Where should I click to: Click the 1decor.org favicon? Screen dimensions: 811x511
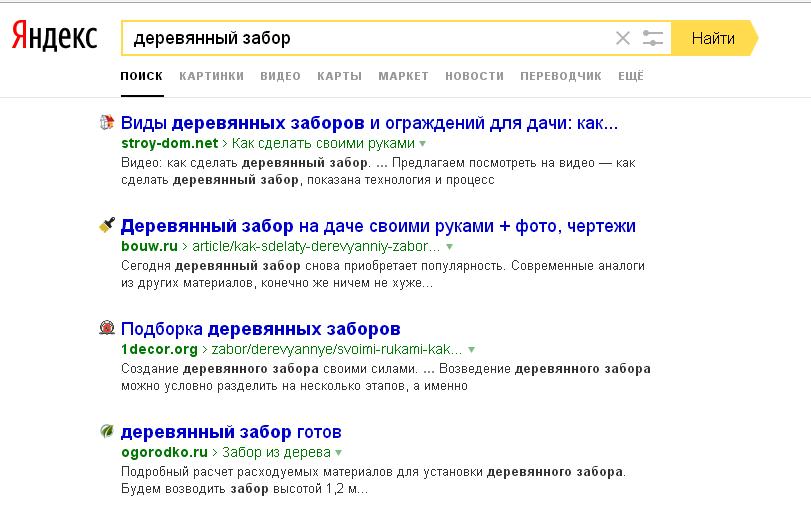point(107,328)
